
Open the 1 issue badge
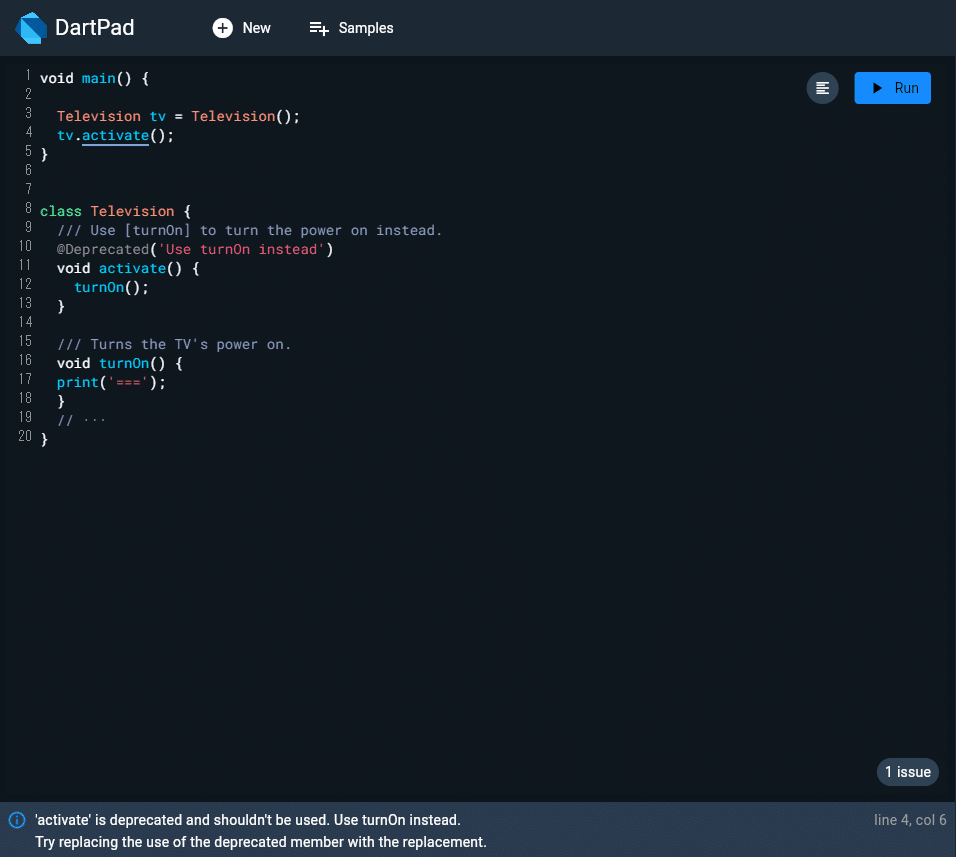point(907,772)
